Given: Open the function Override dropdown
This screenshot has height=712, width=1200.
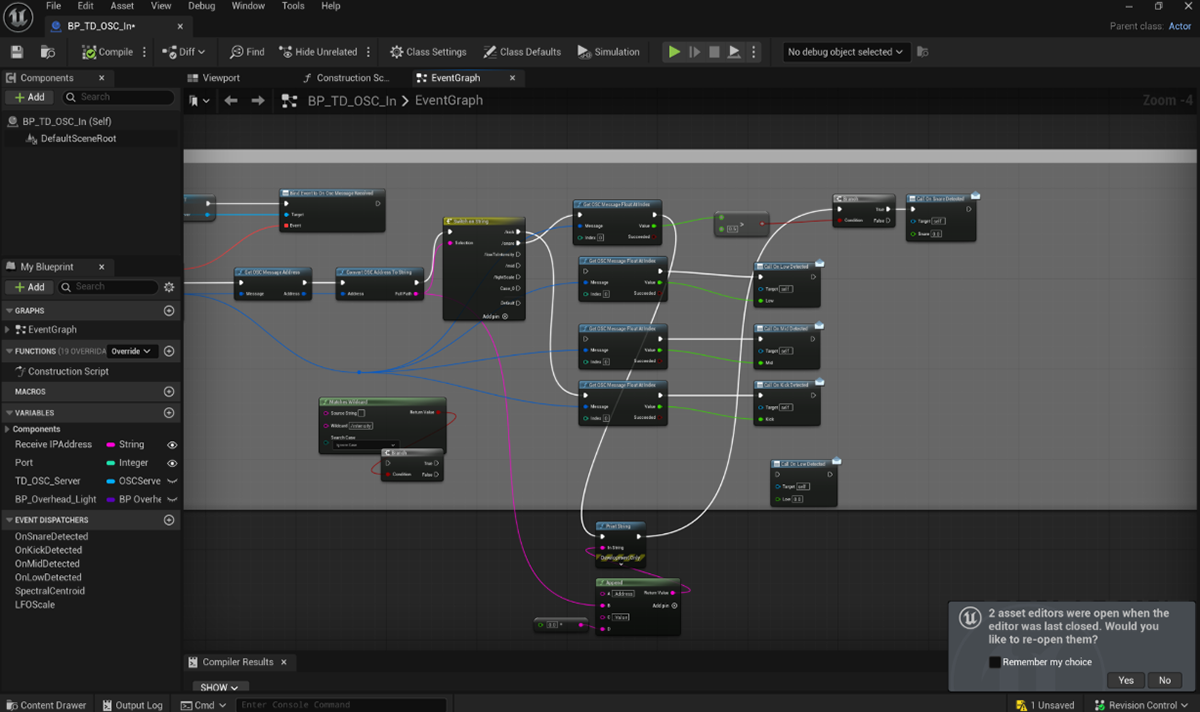Looking at the screenshot, I should (x=133, y=351).
